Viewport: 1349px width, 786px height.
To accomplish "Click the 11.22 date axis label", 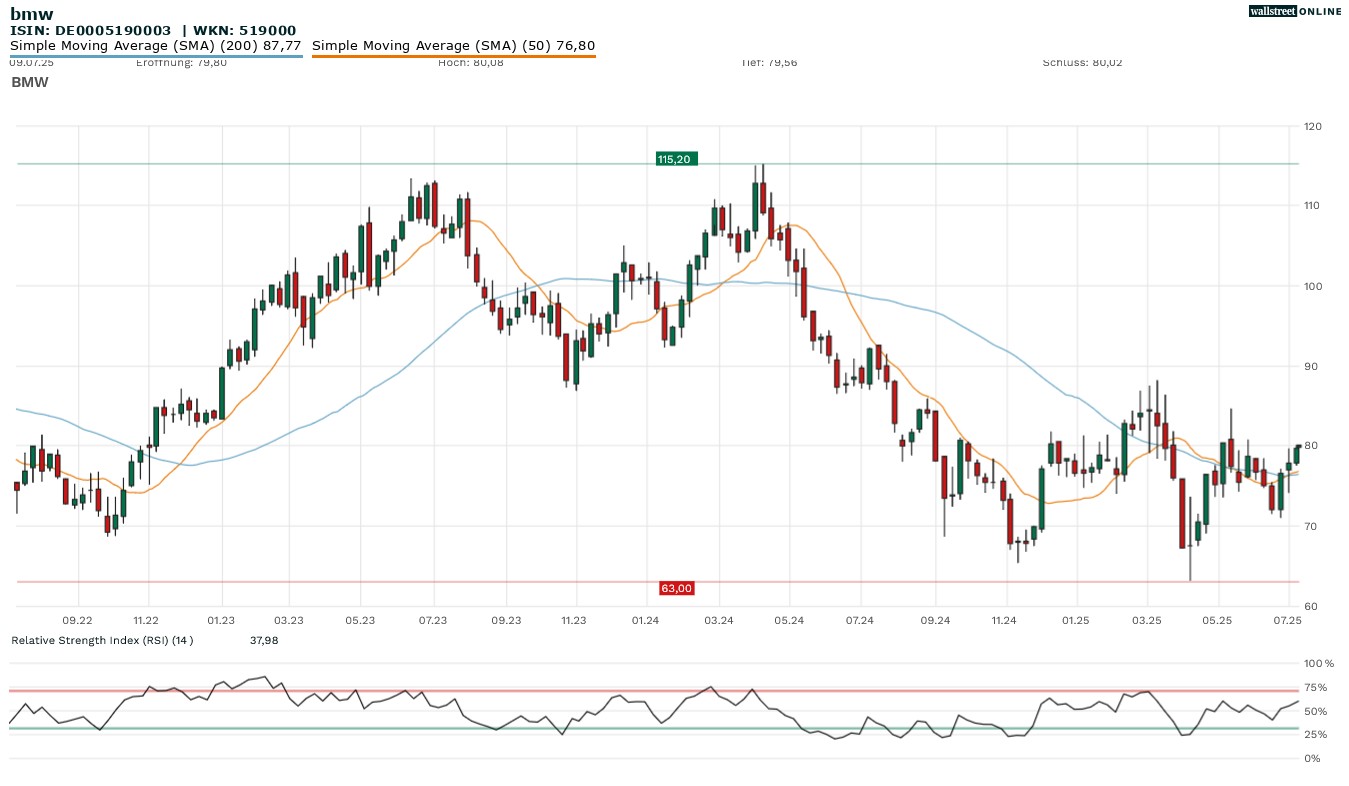I will [x=146, y=621].
